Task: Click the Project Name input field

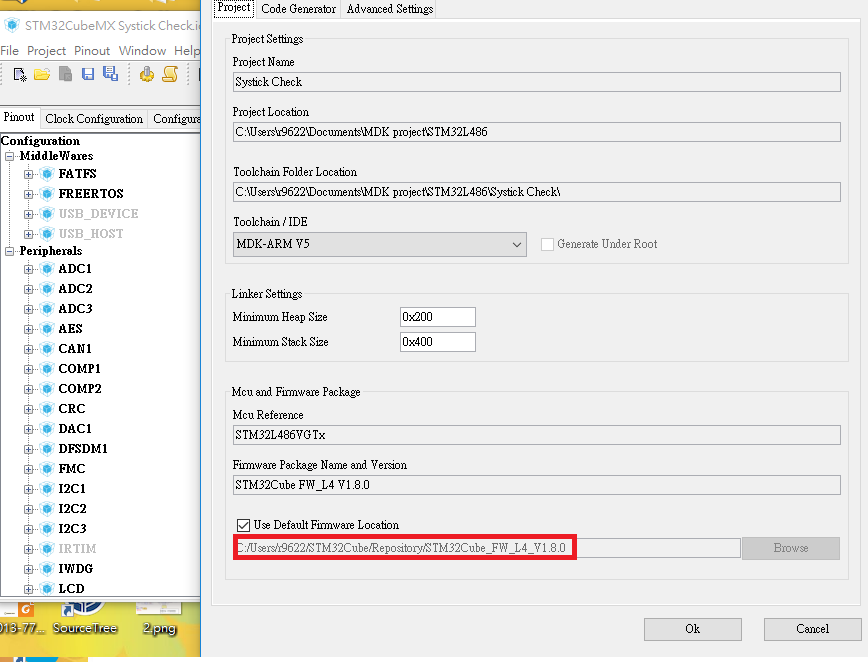Action: [x=536, y=82]
